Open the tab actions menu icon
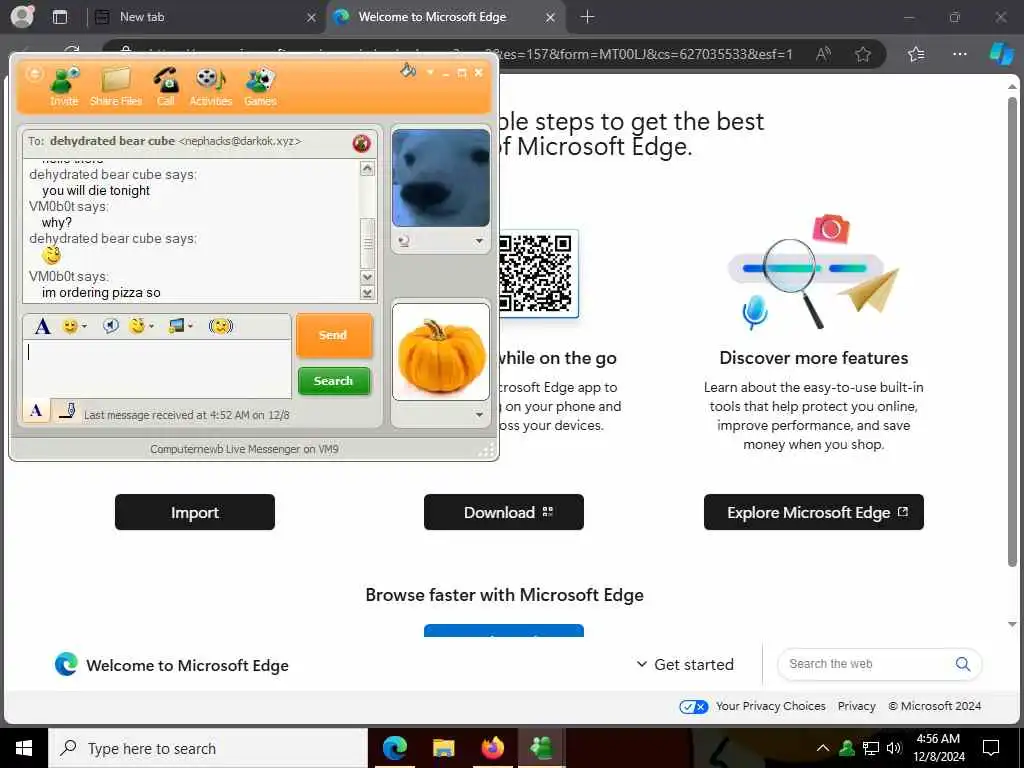The width and height of the screenshot is (1024, 768). pyautogui.click(x=60, y=17)
